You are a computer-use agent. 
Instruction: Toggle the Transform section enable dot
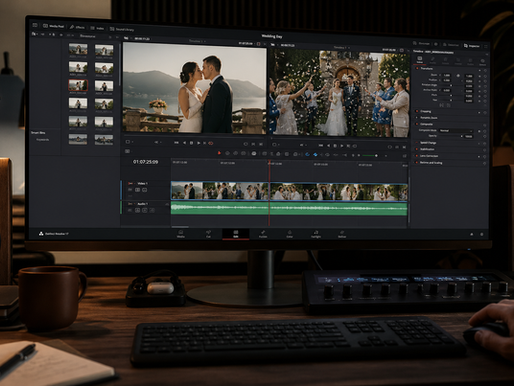(417, 68)
